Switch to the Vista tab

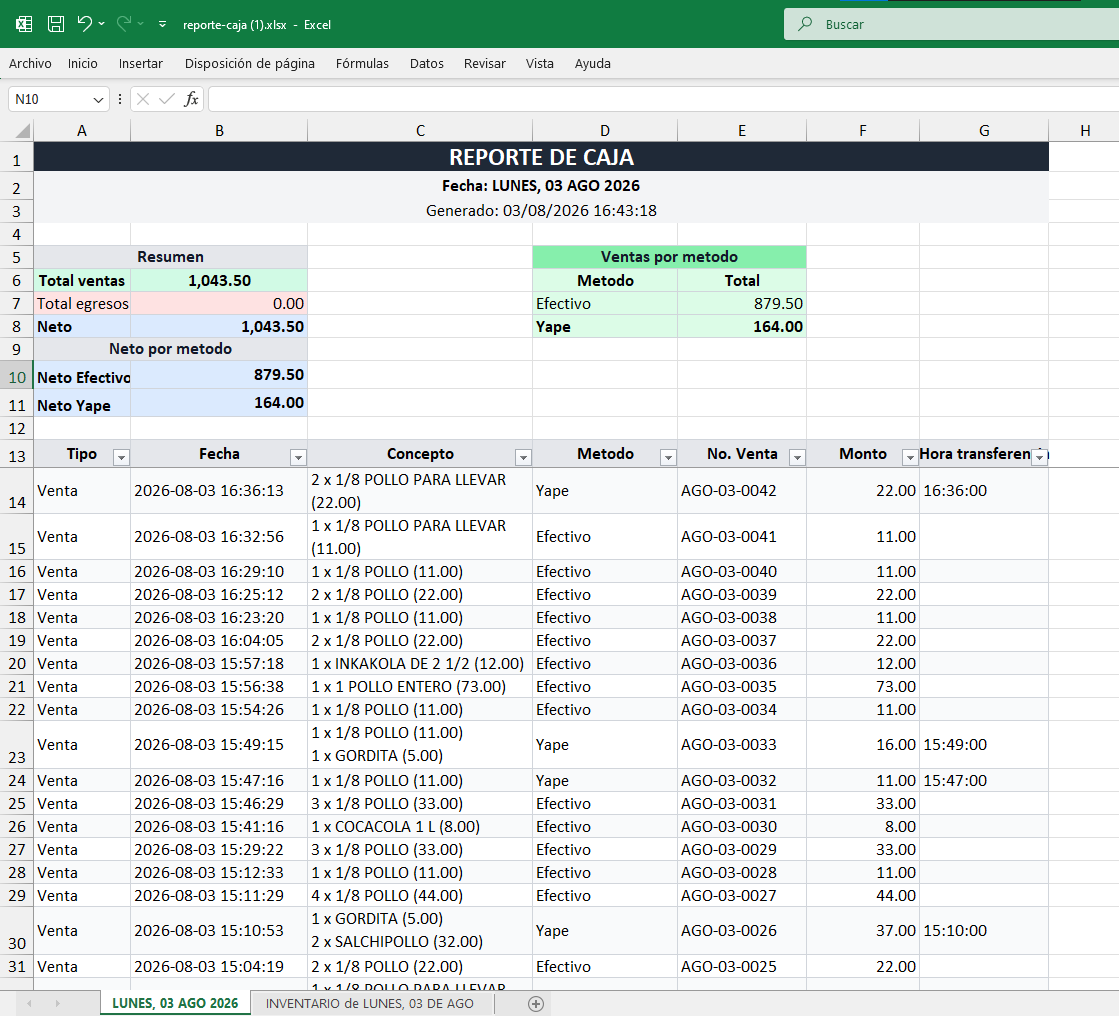coord(540,64)
